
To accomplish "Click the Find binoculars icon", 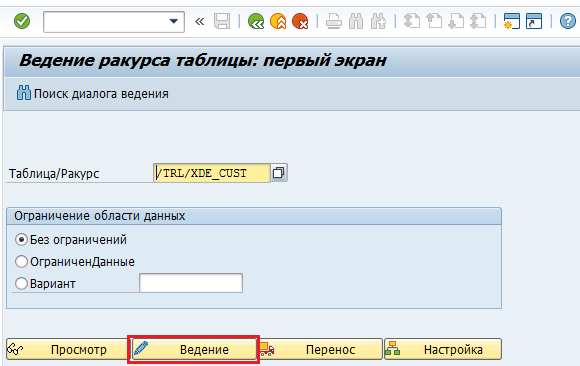I will (356, 21).
